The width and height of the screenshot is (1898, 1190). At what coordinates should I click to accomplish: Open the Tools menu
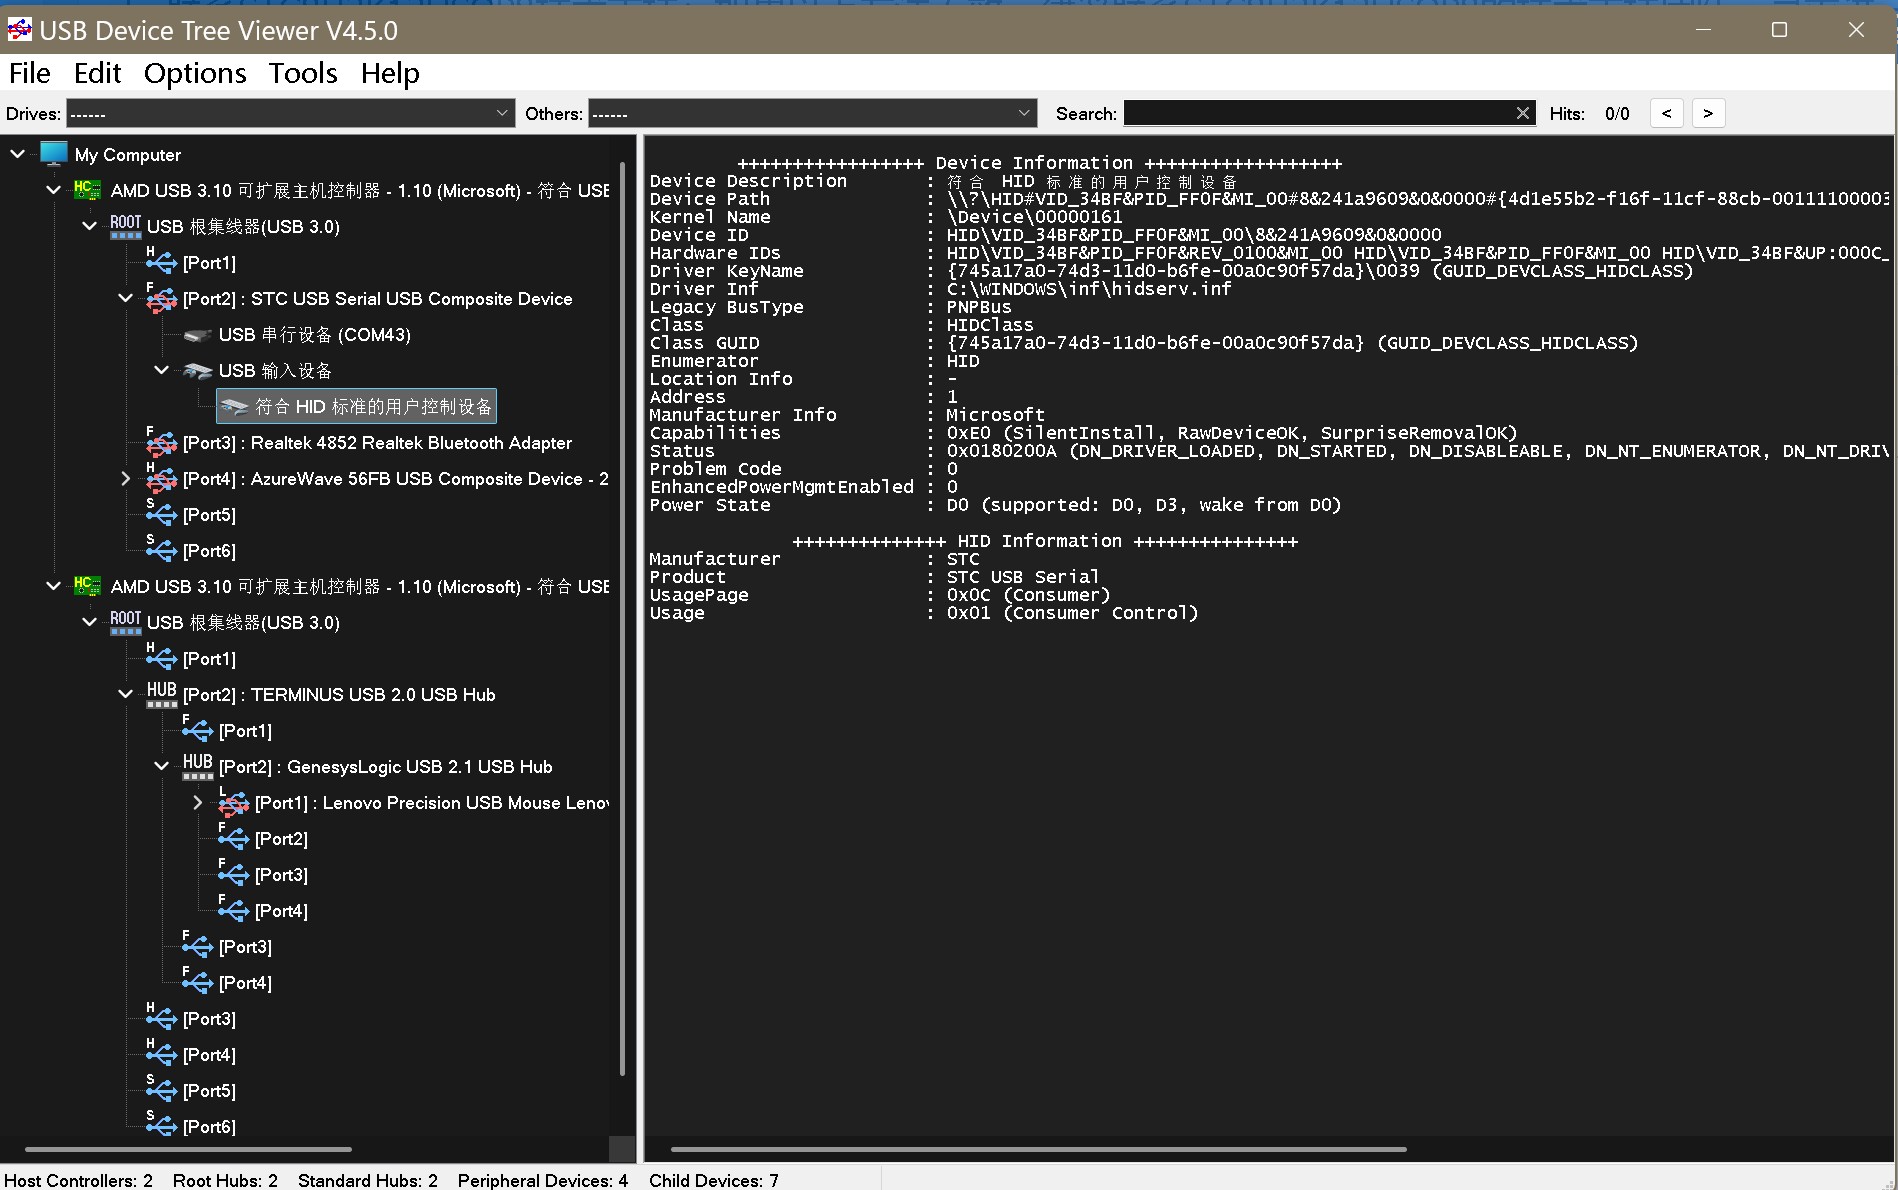pos(303,73)
